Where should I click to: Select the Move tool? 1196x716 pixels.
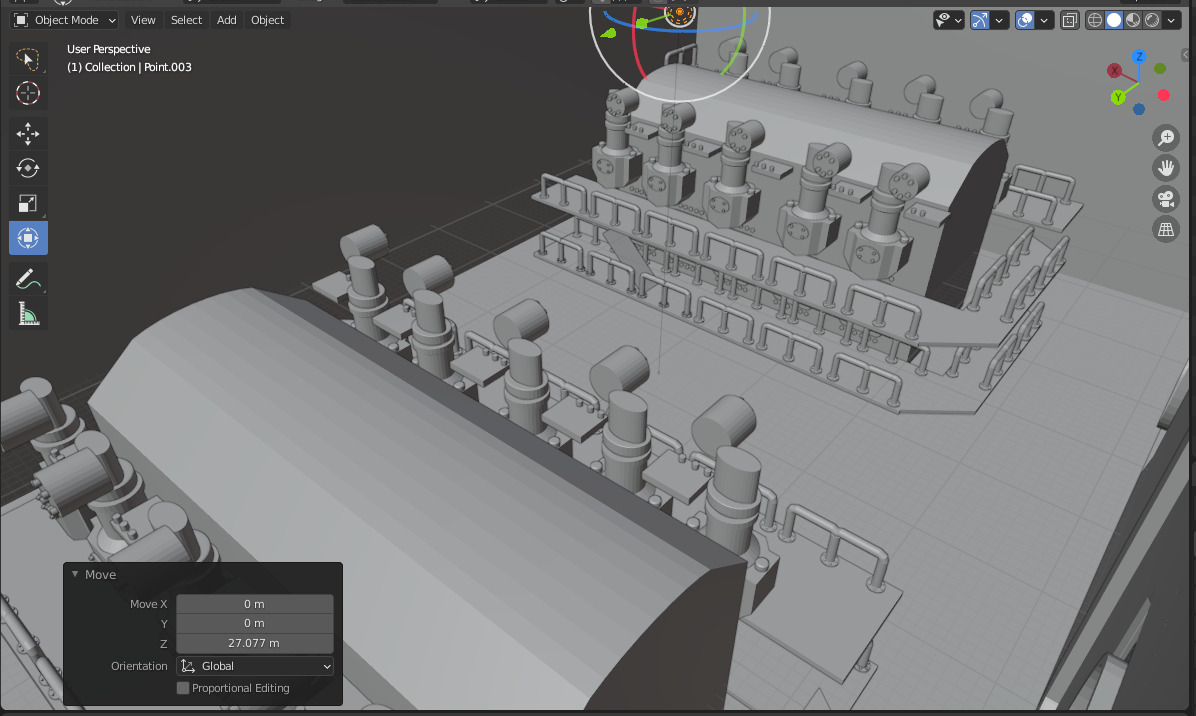tap(28, 134)
